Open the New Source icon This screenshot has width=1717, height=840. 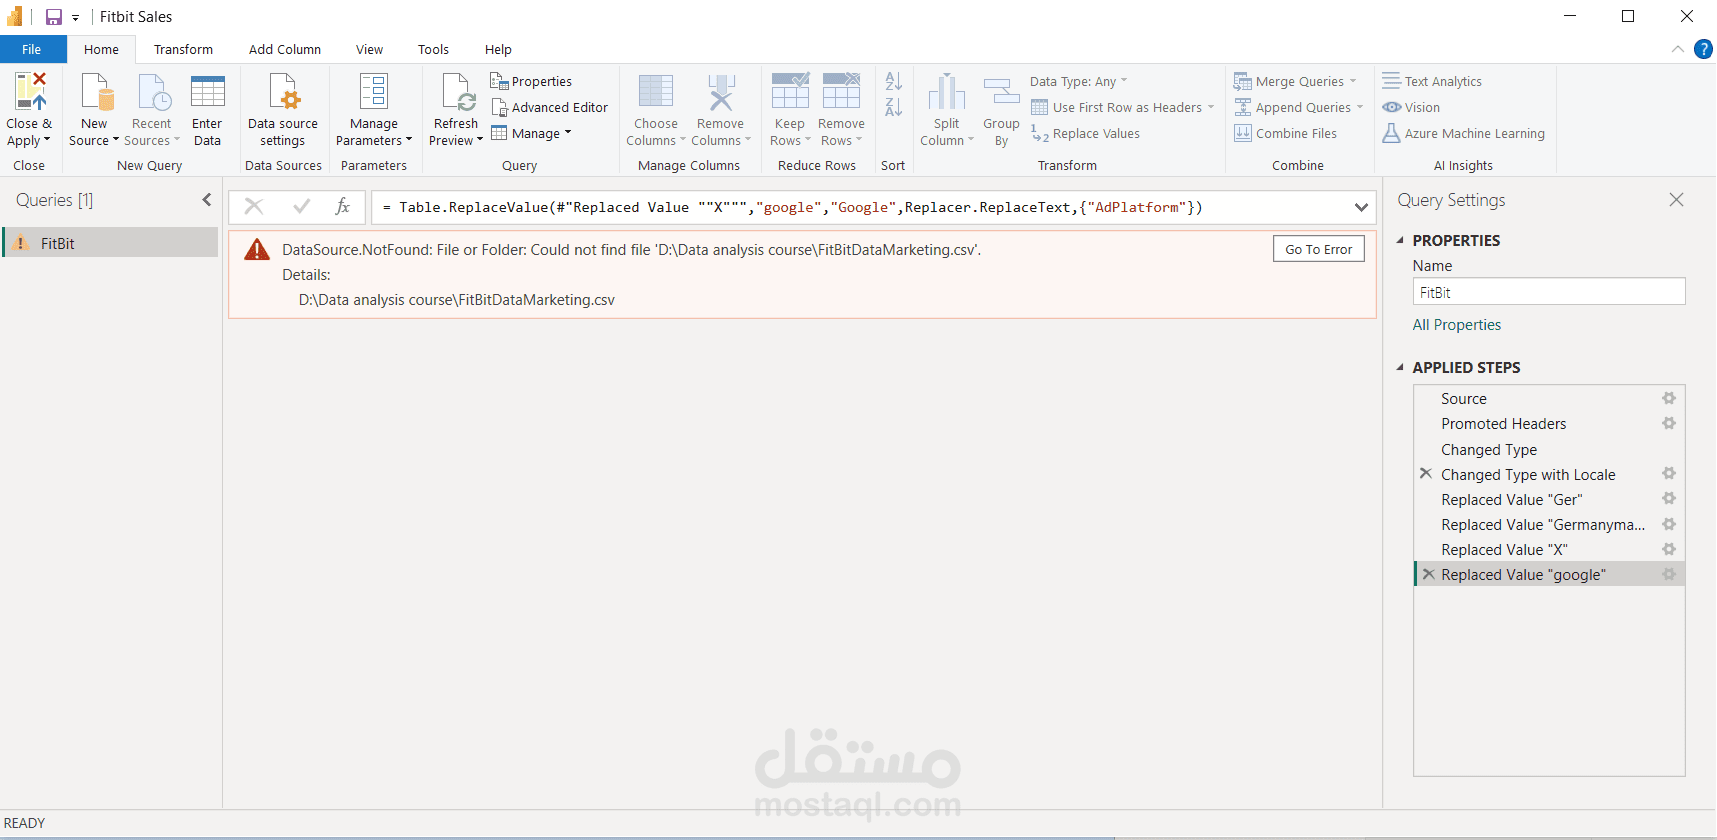pyautogui.click(x=97, y=91)
